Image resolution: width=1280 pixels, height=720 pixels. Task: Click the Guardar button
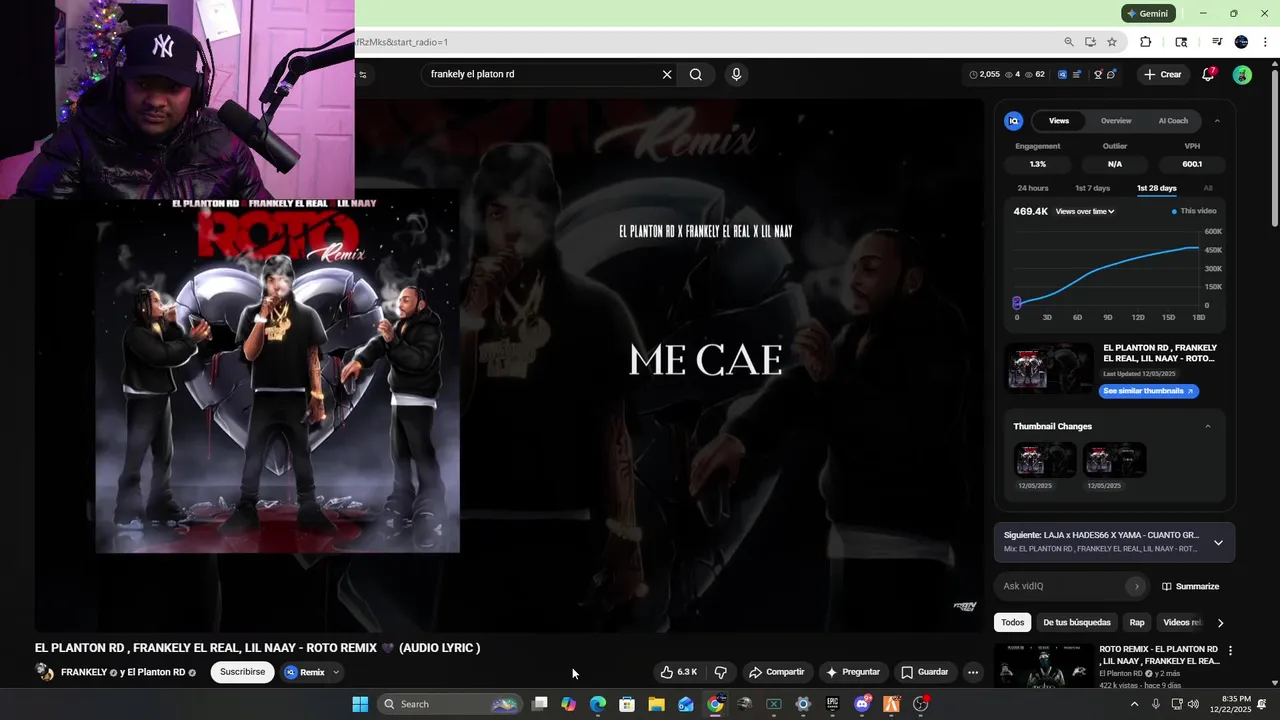[x=925, y=672]
